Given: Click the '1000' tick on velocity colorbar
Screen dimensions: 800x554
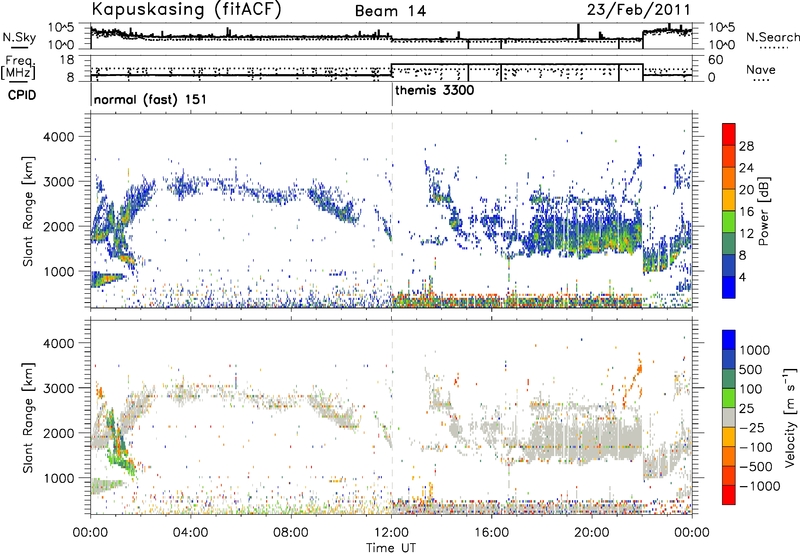Looking at the screenshot, I should coord(755,350).
